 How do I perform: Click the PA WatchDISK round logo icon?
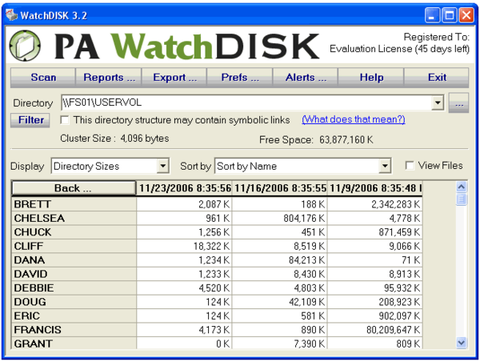25,46
